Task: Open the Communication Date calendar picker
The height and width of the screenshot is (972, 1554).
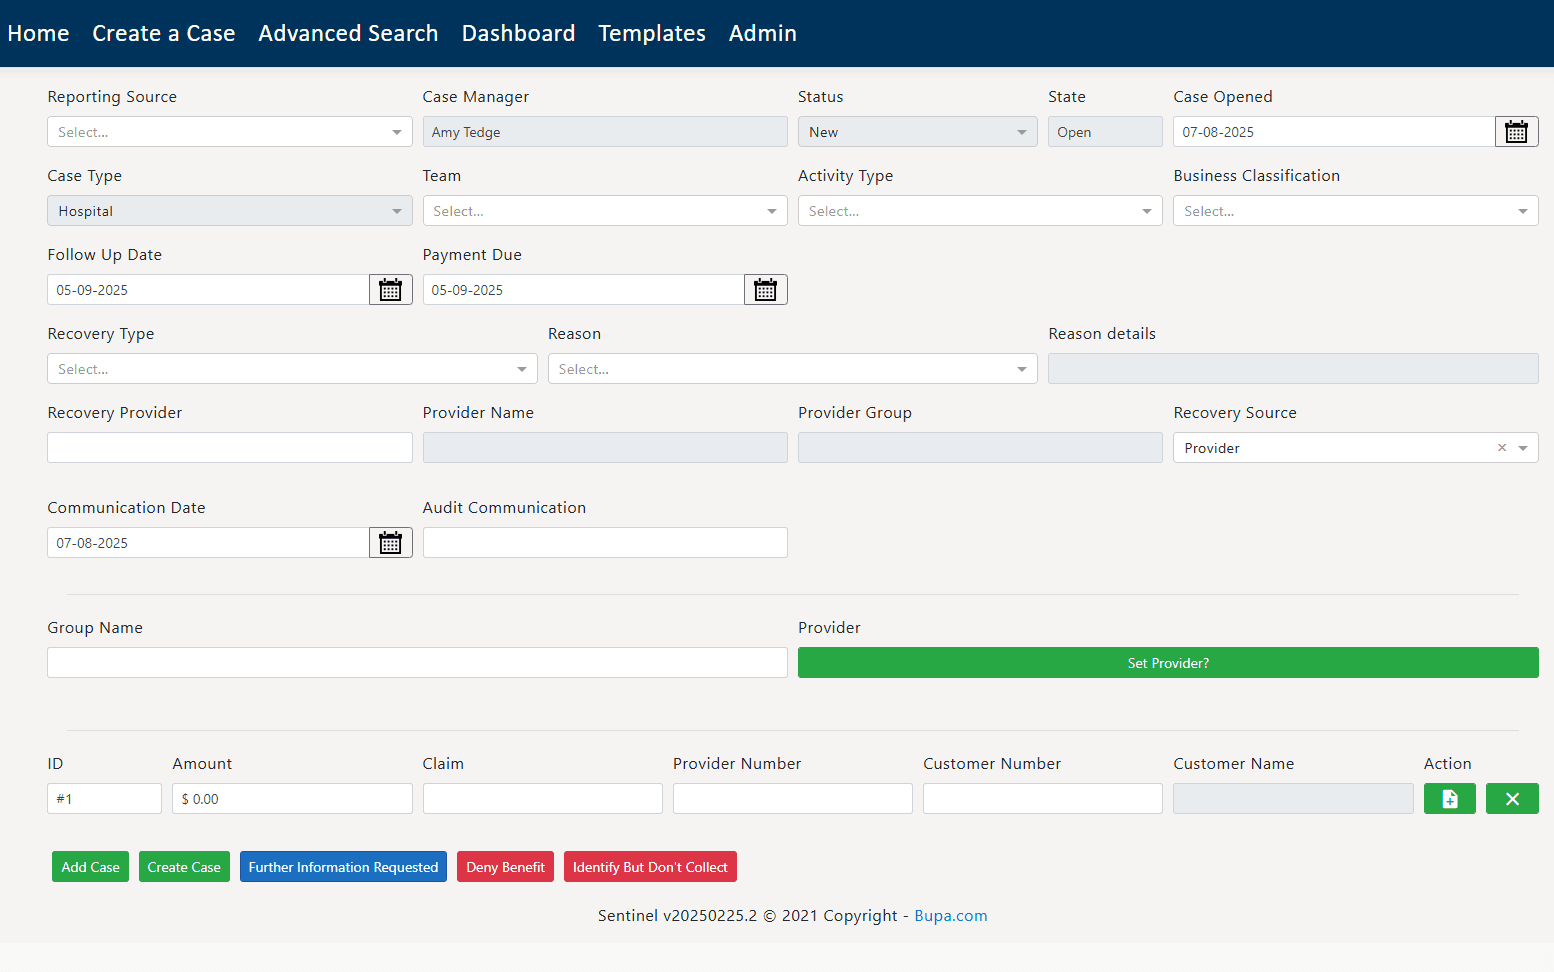Action: point(390,543)
